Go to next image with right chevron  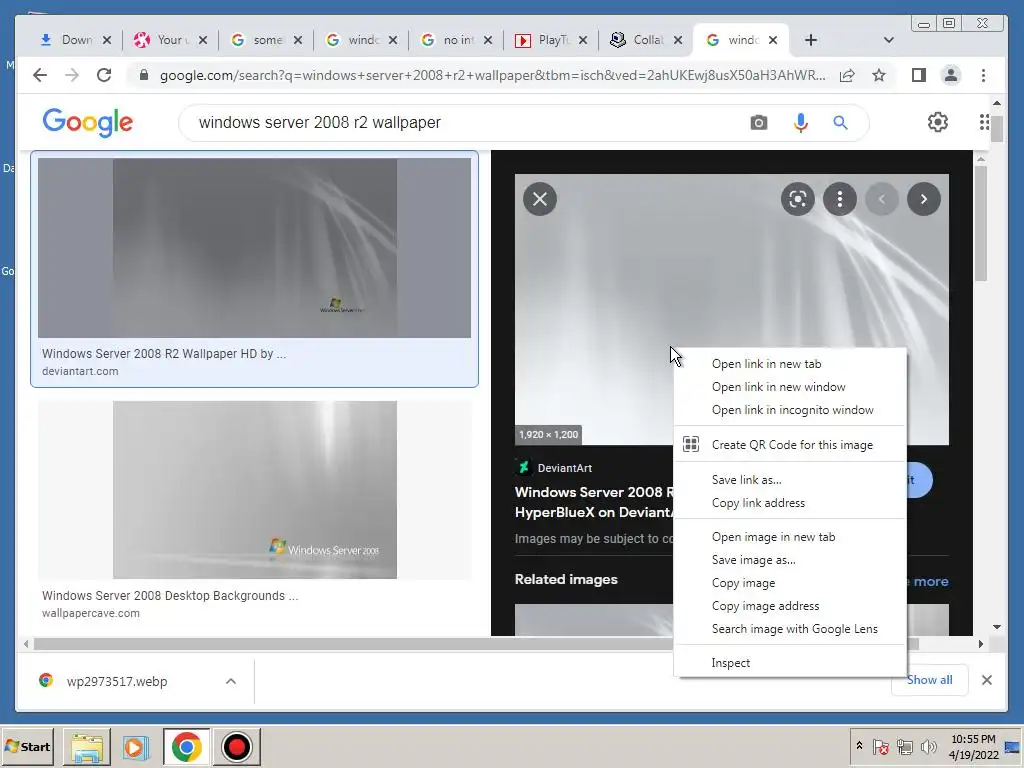click(924, 199)
